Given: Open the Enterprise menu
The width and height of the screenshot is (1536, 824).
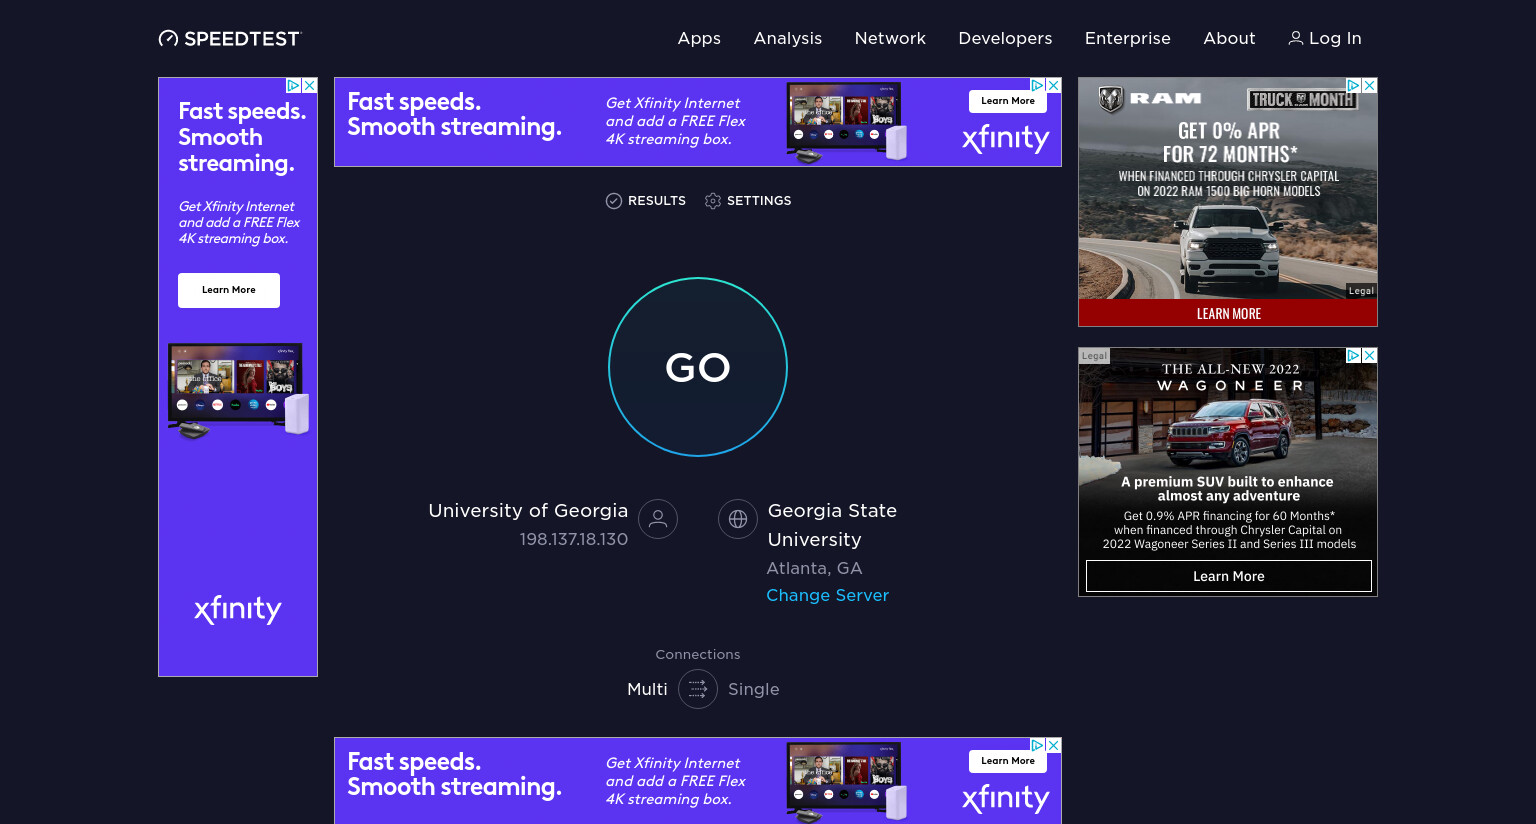Looking at the screenshot, I should point(1128,38).
